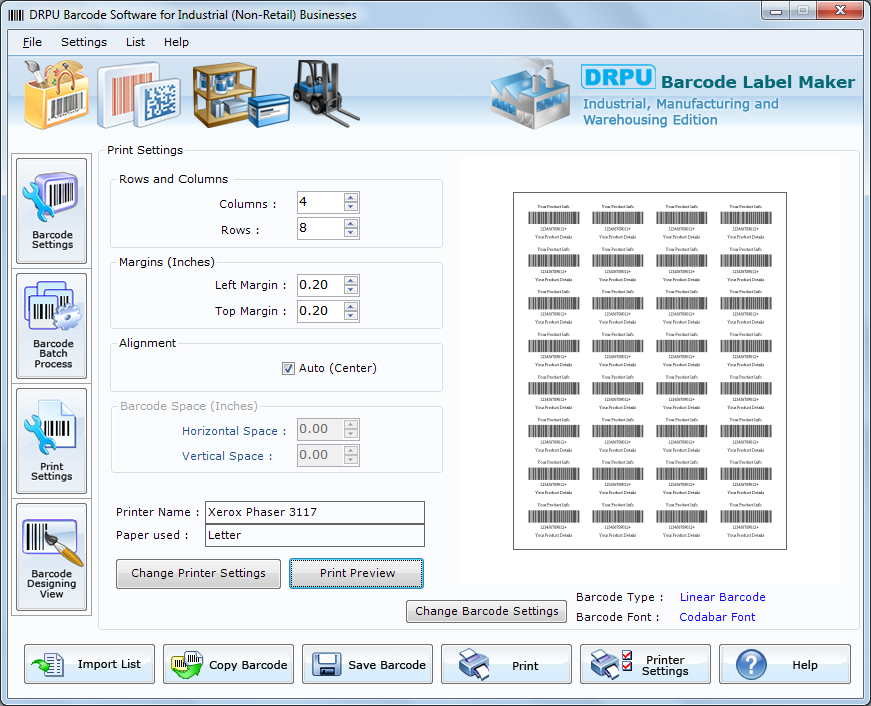Select the Print Settings sidebar icon
This screenshot has width=871, height=706.
tap(51, 440)
